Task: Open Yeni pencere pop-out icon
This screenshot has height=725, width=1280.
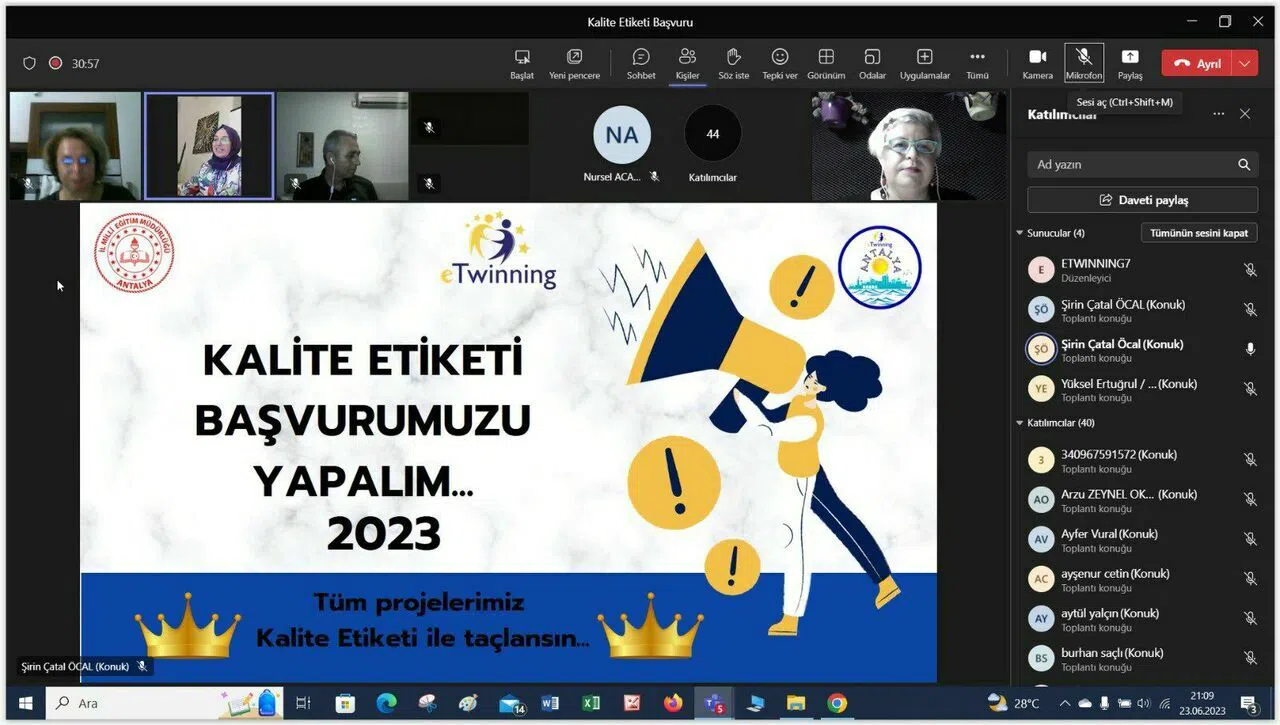Action: (x=574, y=57)
